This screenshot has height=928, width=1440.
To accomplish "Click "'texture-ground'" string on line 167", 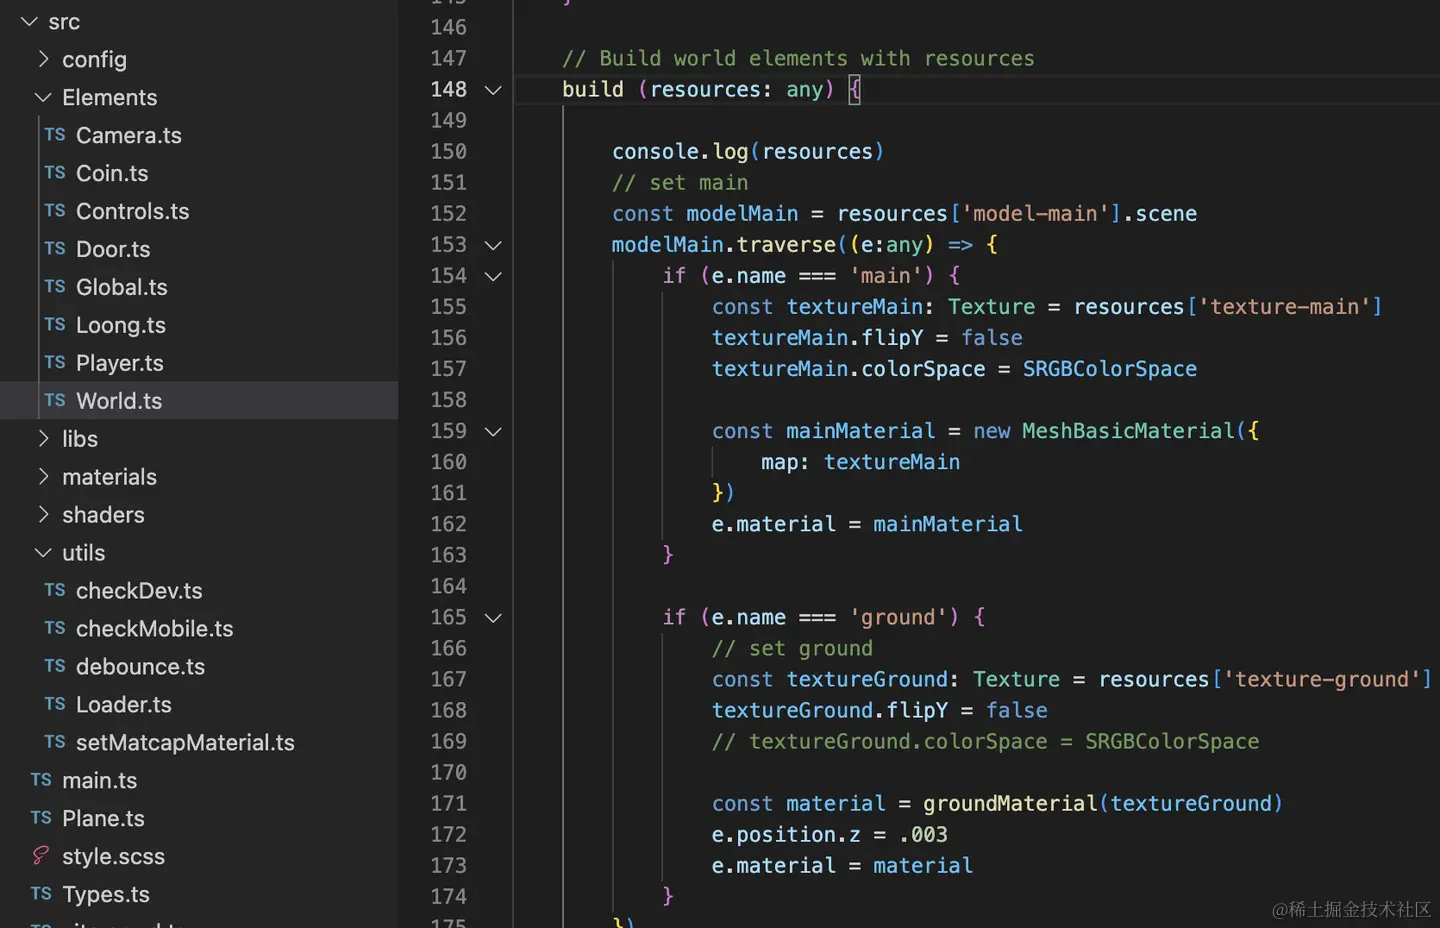I will click(x=1322, y=680).
